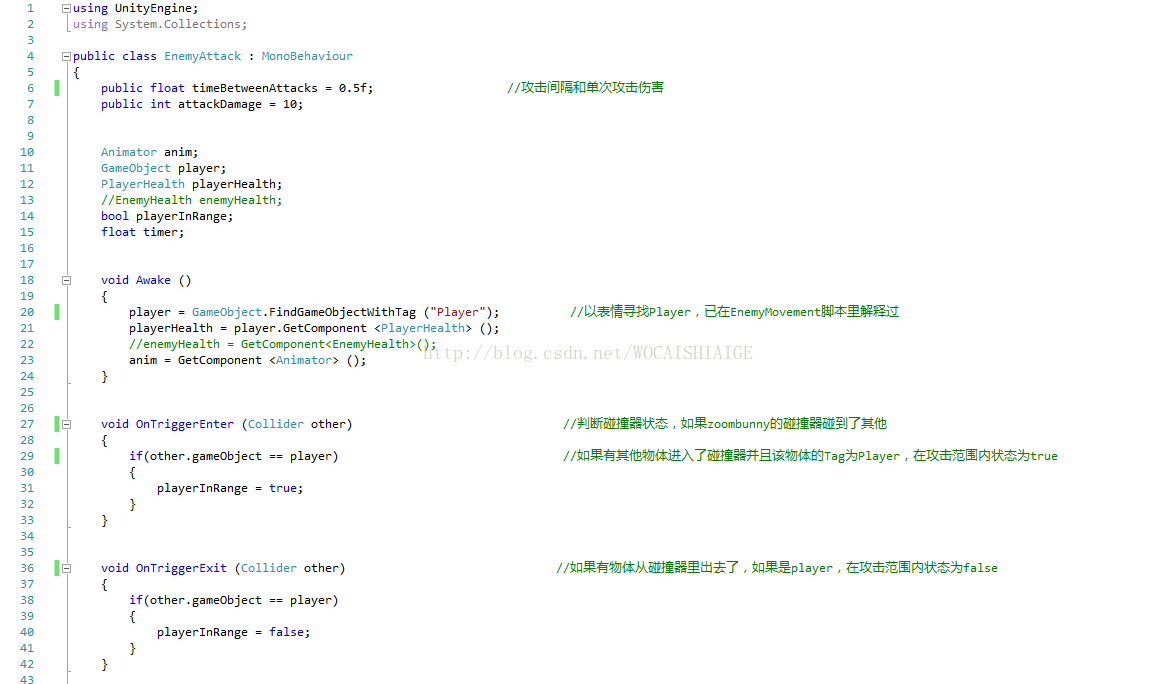Viewport: 1156px width, 684px height.
Task: Click 'GameObject player;' declaration
Action: tap(164, 168)
